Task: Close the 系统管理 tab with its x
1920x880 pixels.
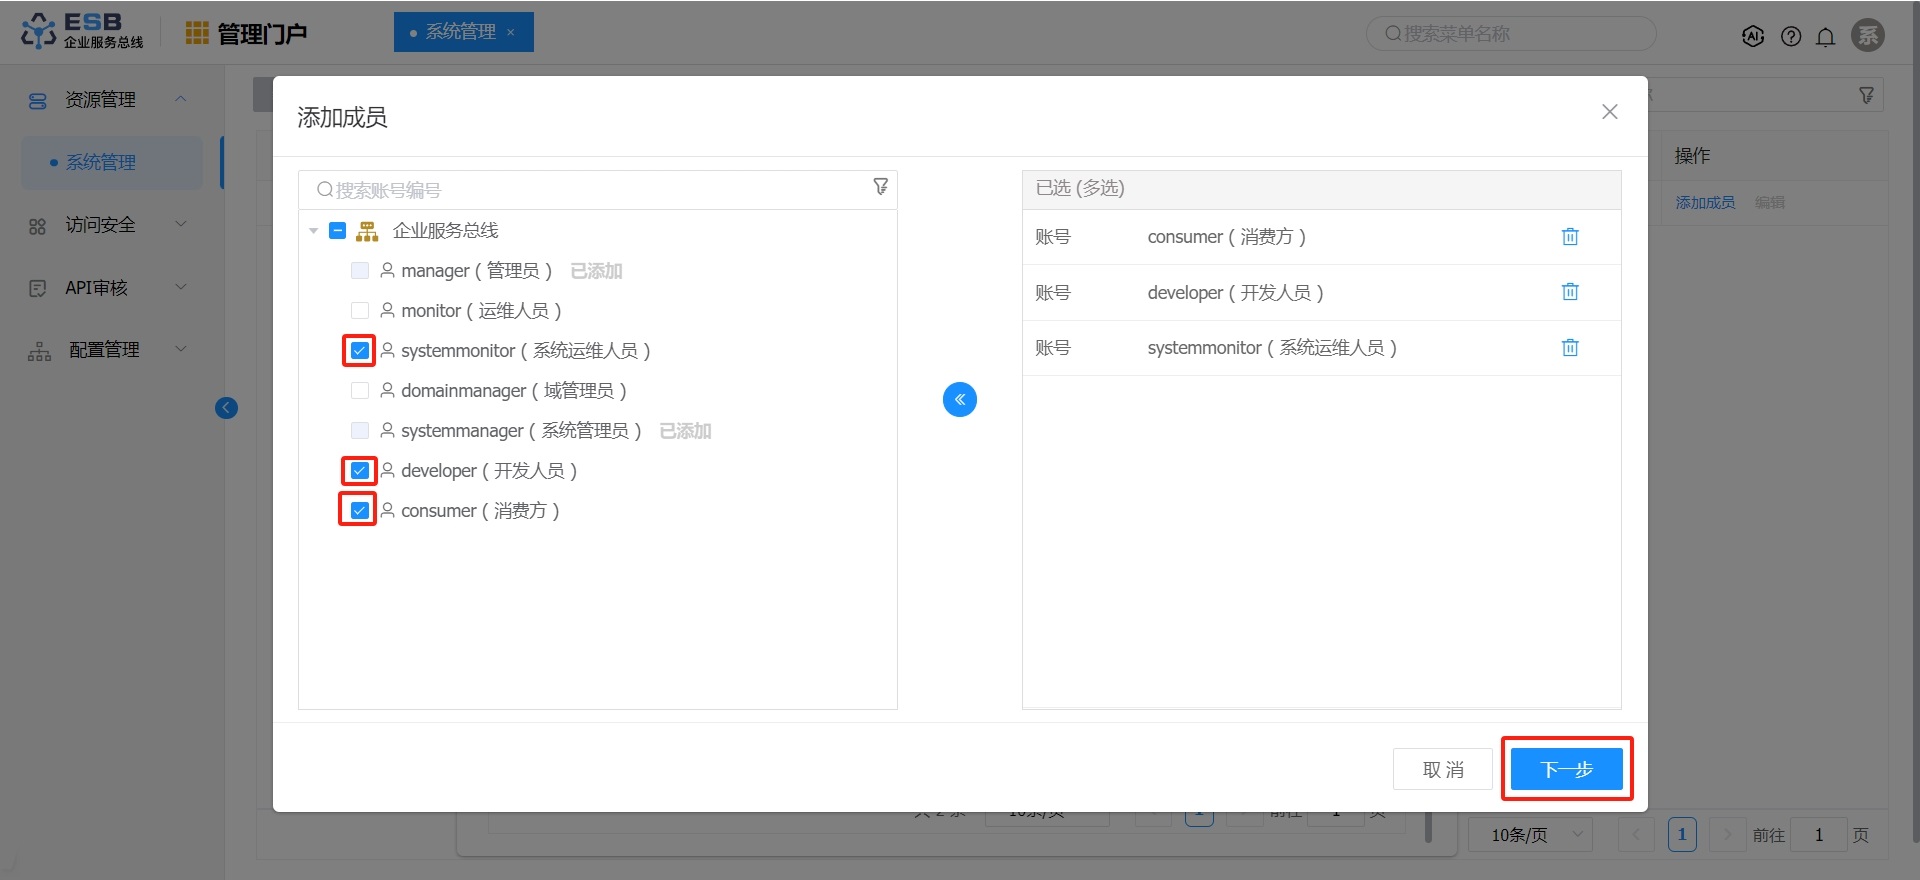Action: [x=511, y=33]
